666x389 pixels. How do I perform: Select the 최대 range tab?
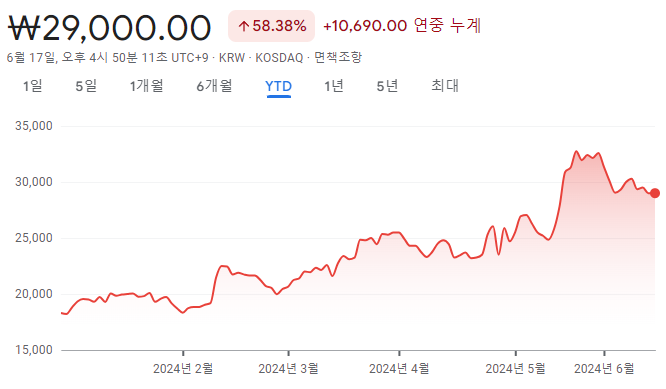[x=445, y=86]
